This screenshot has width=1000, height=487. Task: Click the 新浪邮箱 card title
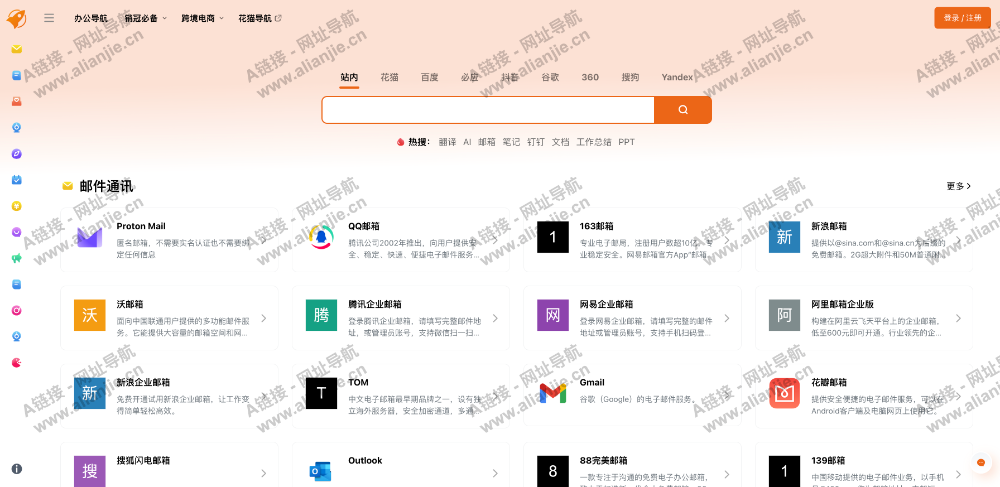pos(829,226)
